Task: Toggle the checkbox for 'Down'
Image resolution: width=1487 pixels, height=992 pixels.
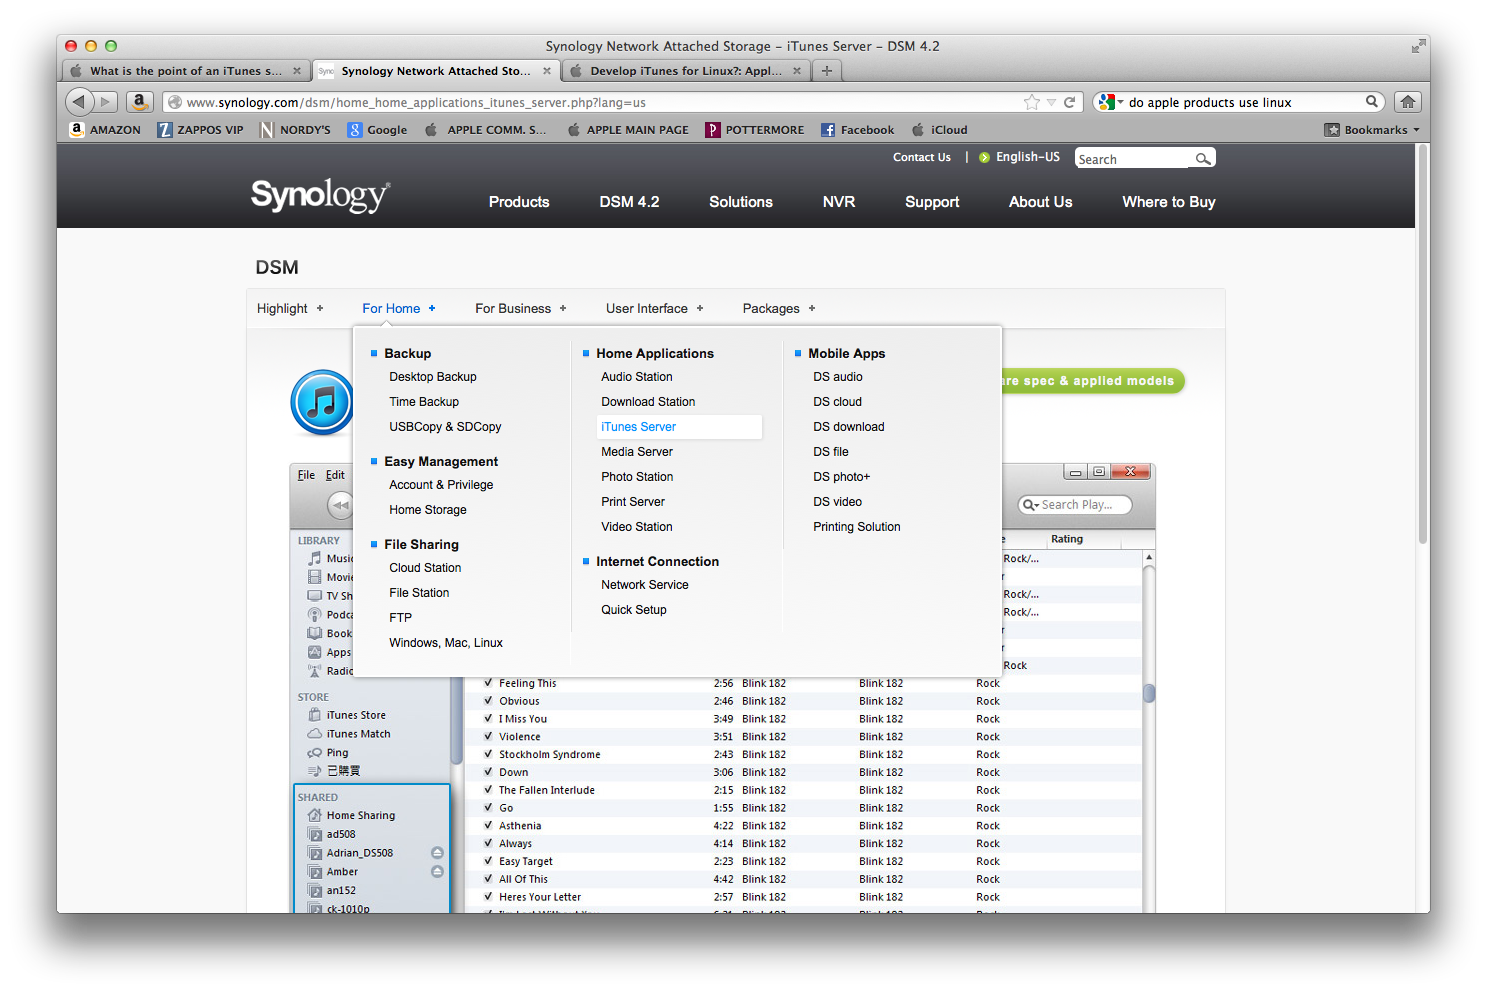Action: point(488,772)
